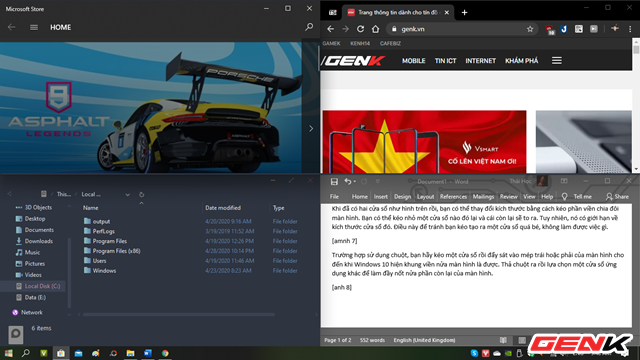Show next Store featured banner slide
This screenshot has height=360, width=640.
[311, 128]
